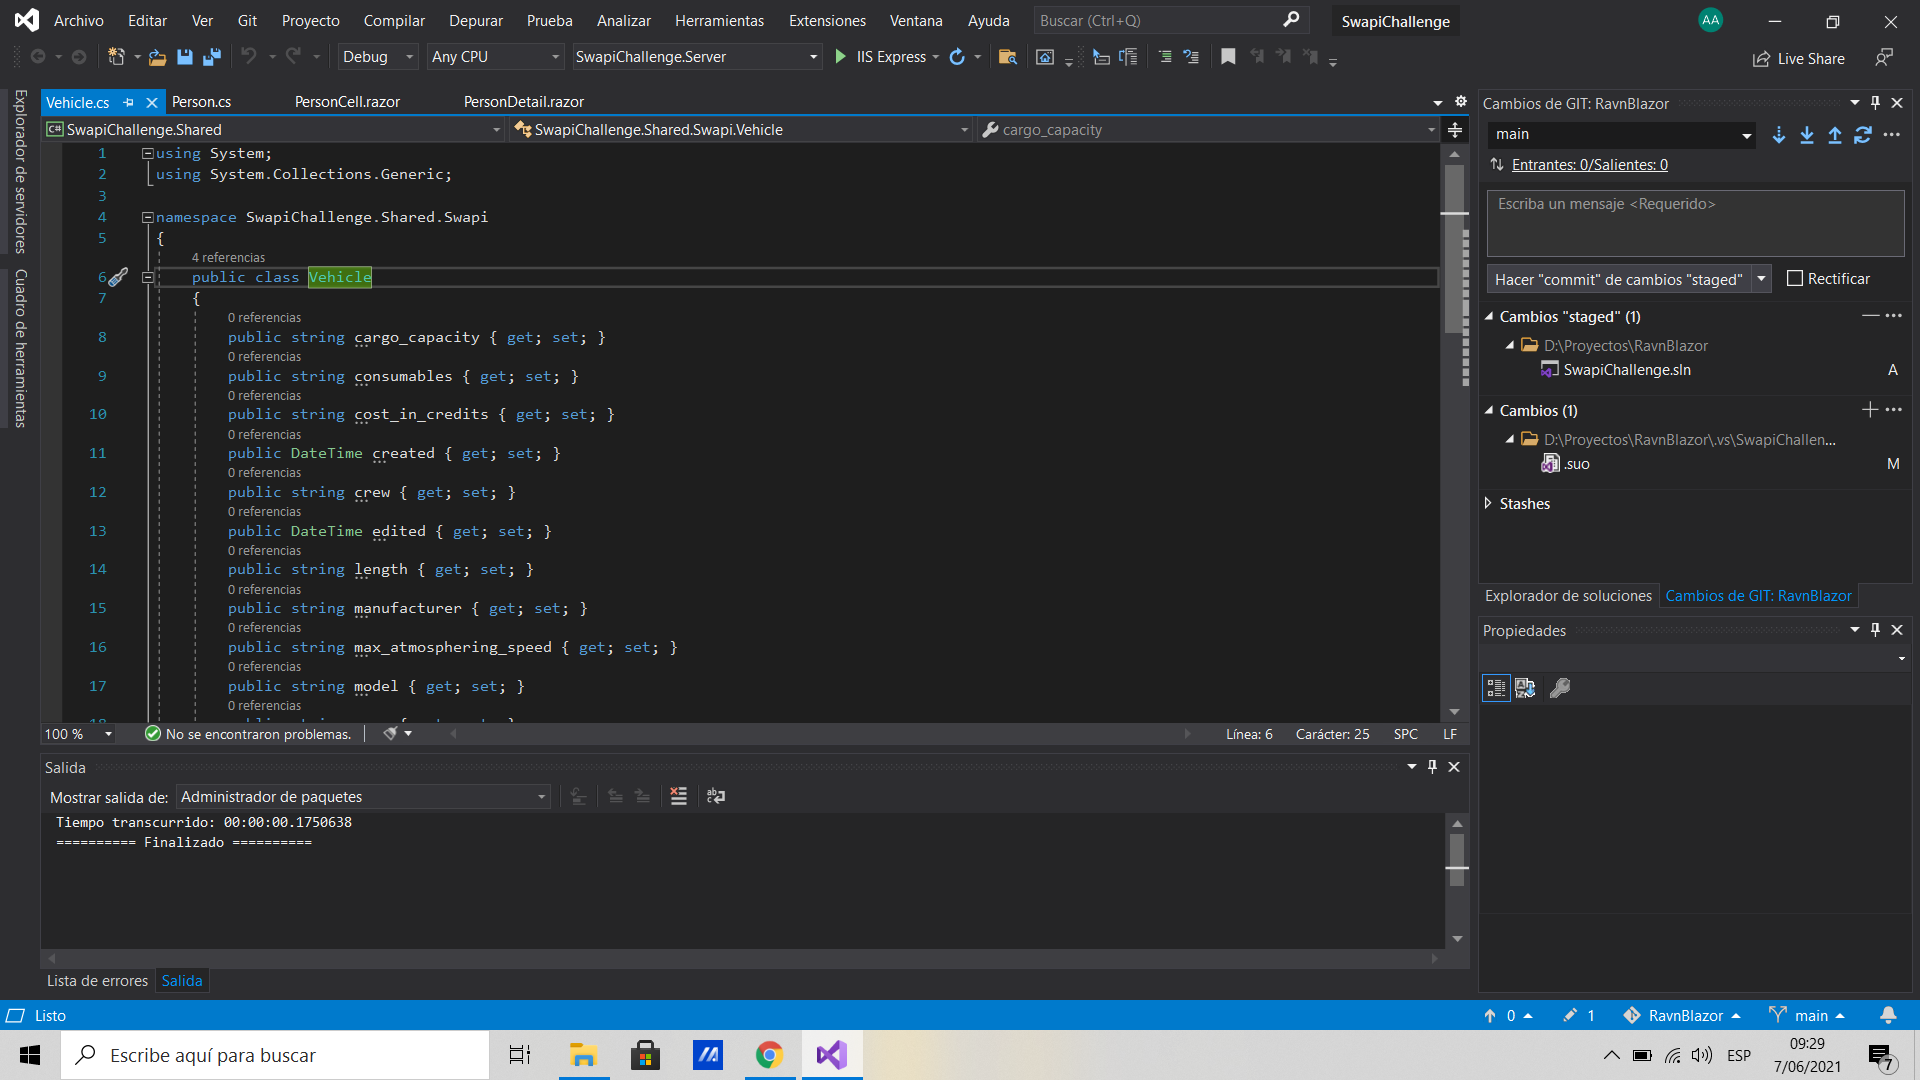This screenshot has width=1920, height=1080.
Task: Open the Git menu
Action: 246,20
